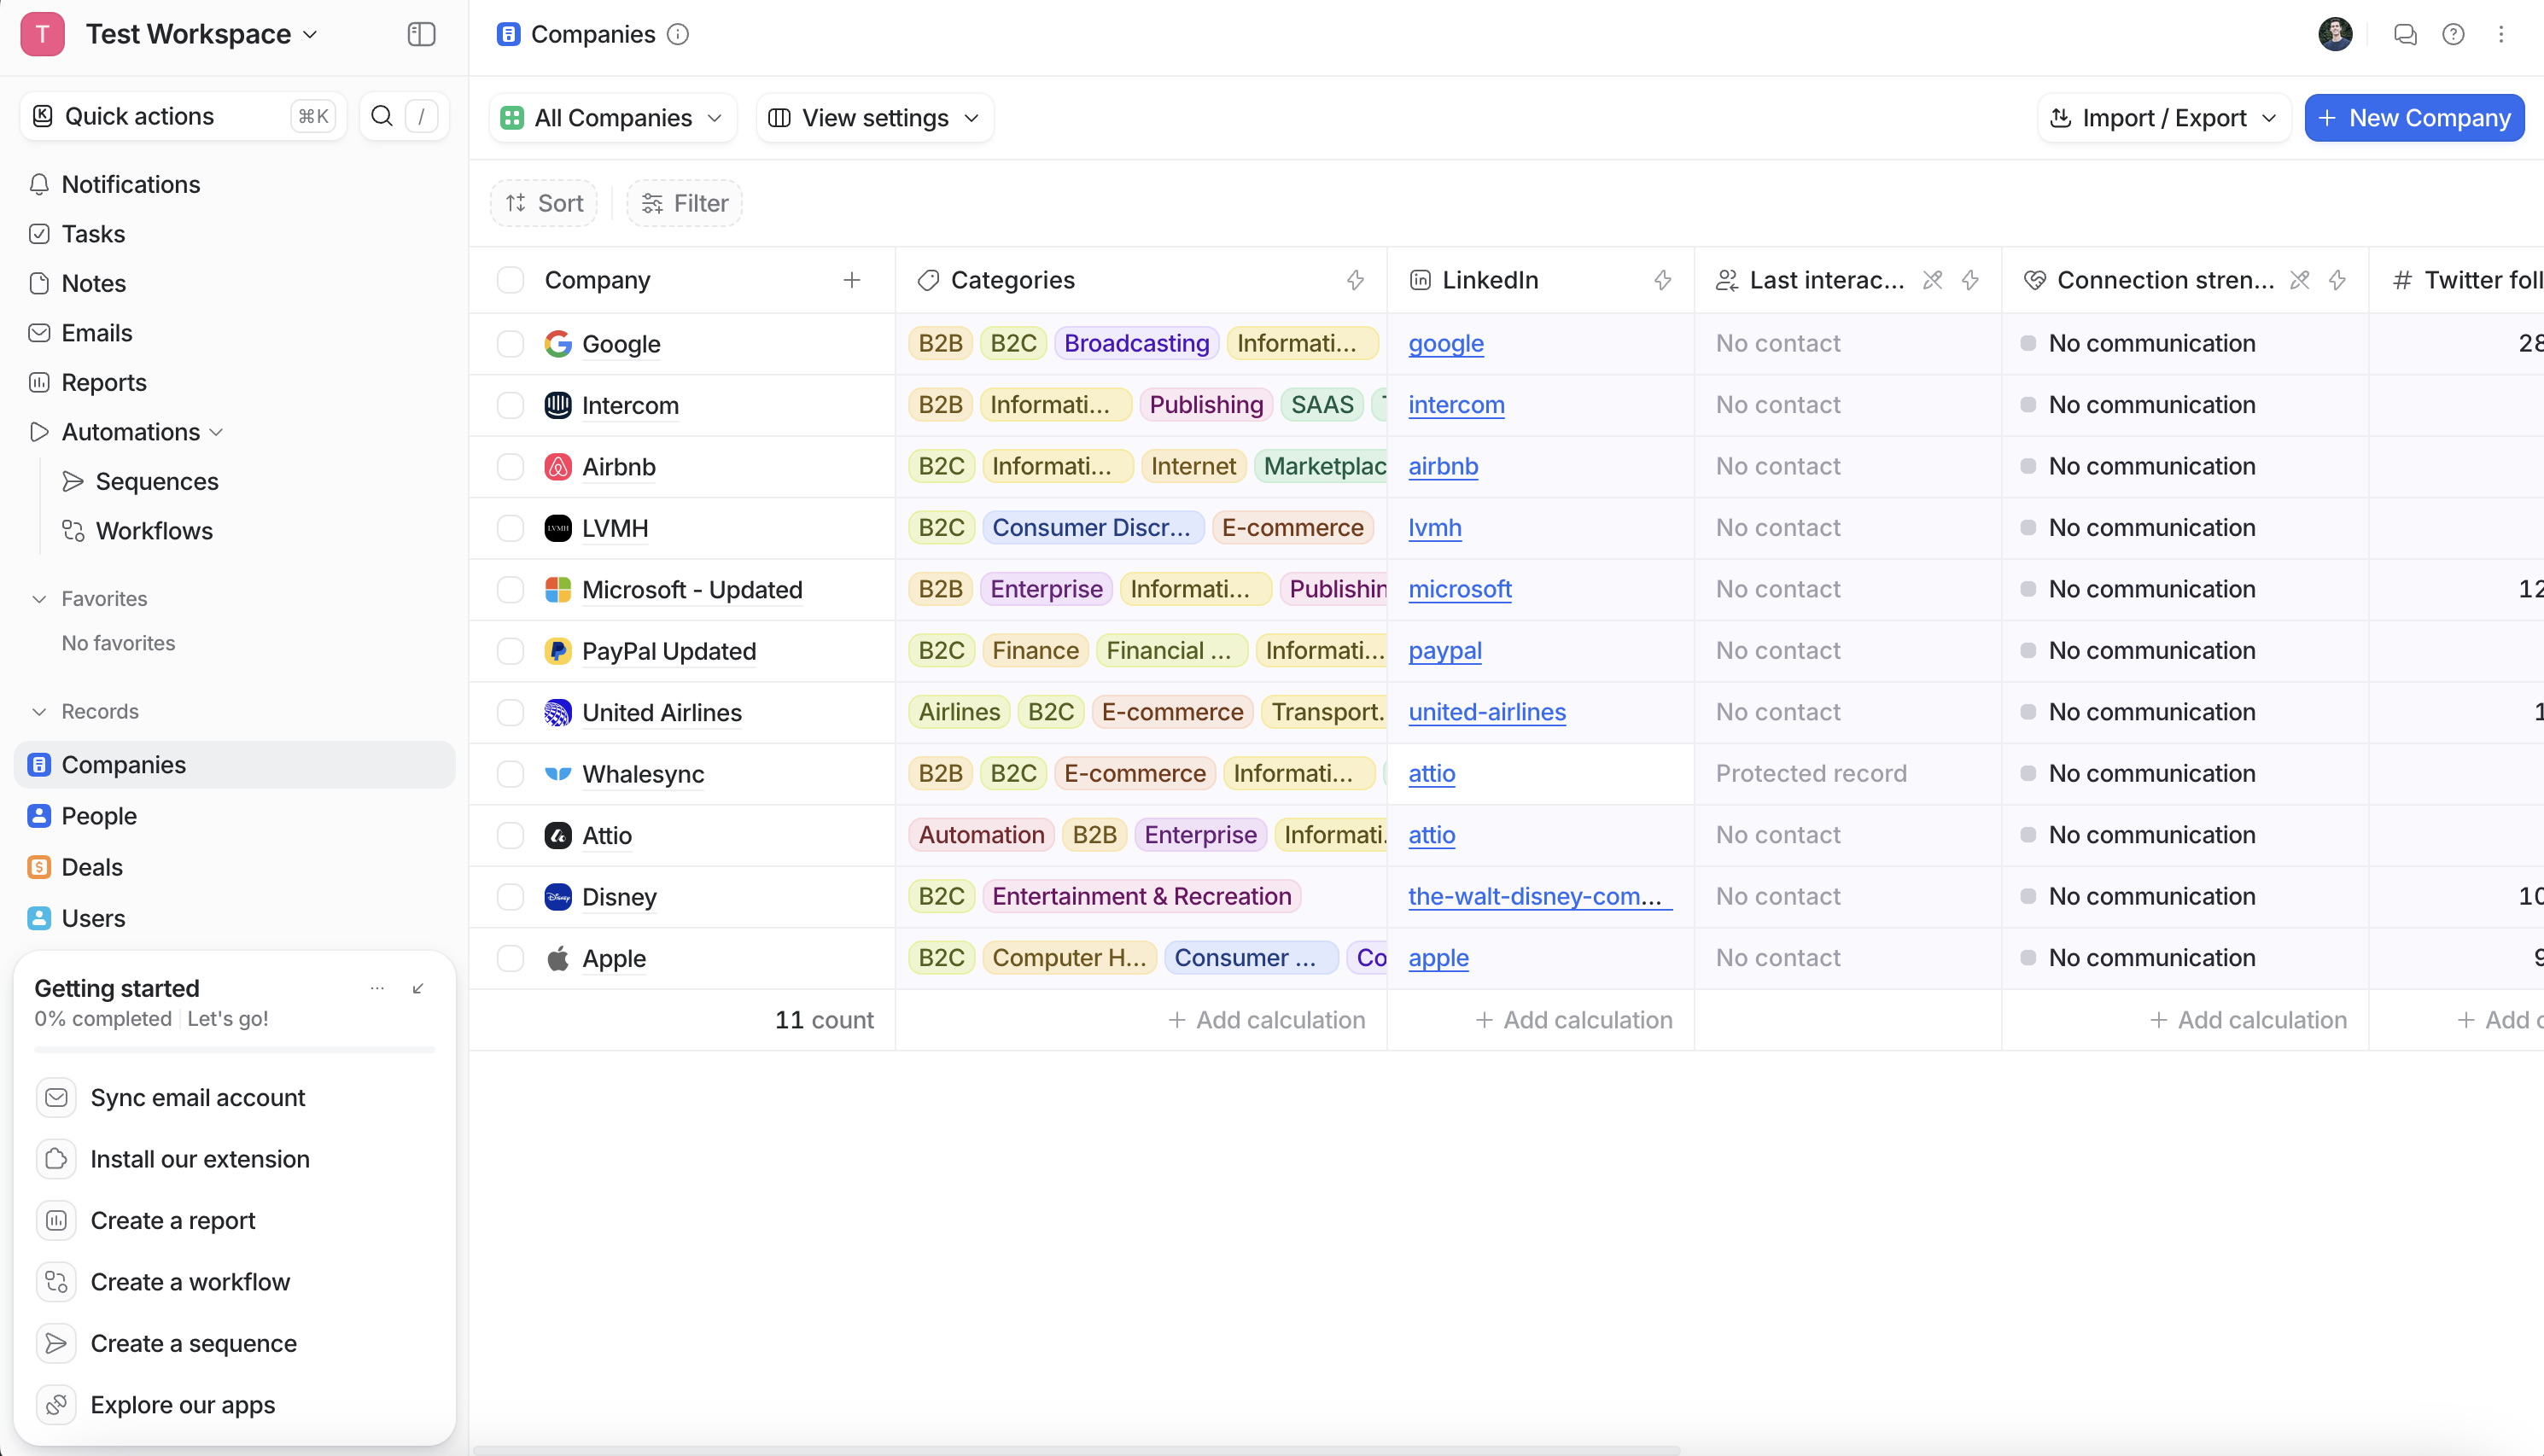Image resolution: width=2544 pixels, height=1456 pixels.
Task: Check the Google row checkbox
Action: [x=510, y=344]
